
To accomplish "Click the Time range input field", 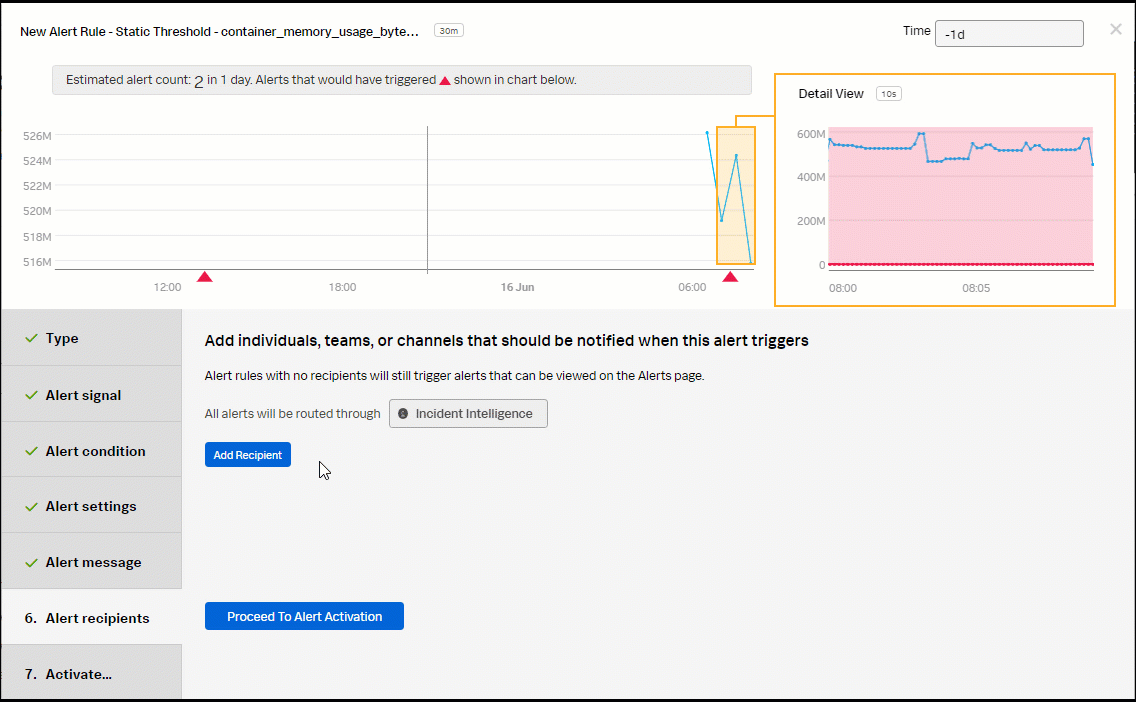I will click(1008, 33).
